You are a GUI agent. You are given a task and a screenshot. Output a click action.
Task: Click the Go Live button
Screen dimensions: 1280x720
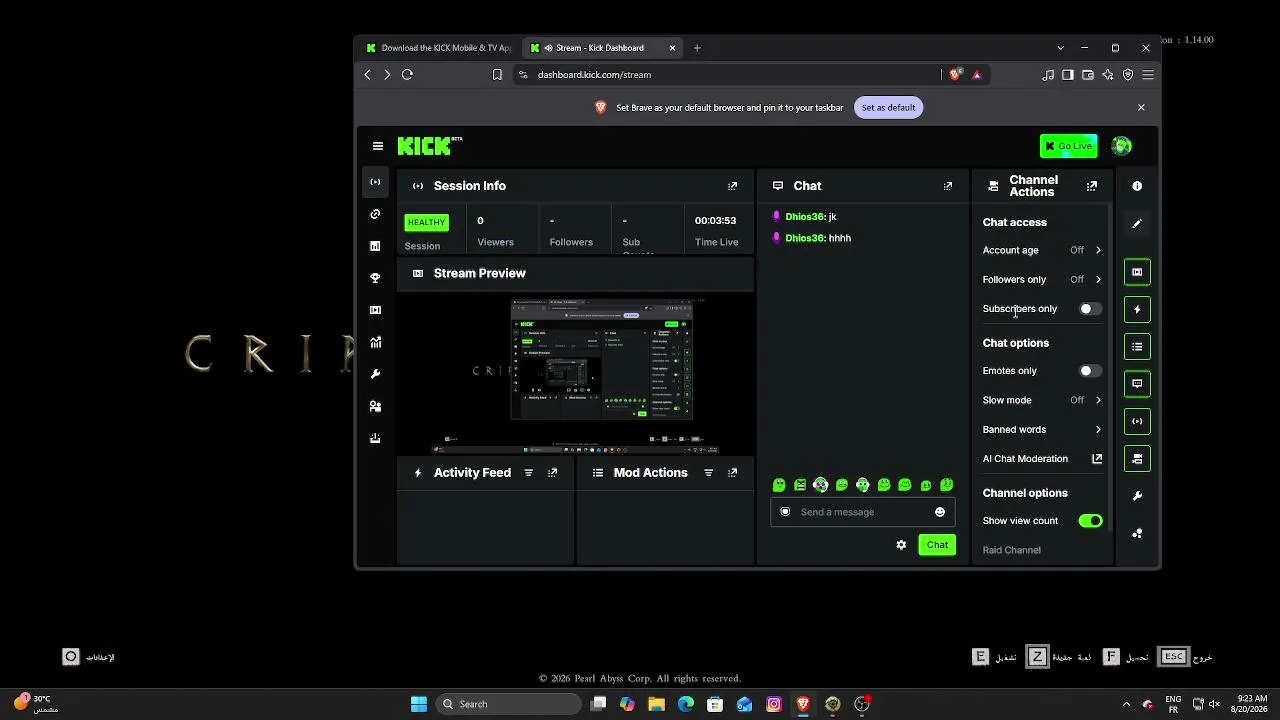coord(1068,146)
